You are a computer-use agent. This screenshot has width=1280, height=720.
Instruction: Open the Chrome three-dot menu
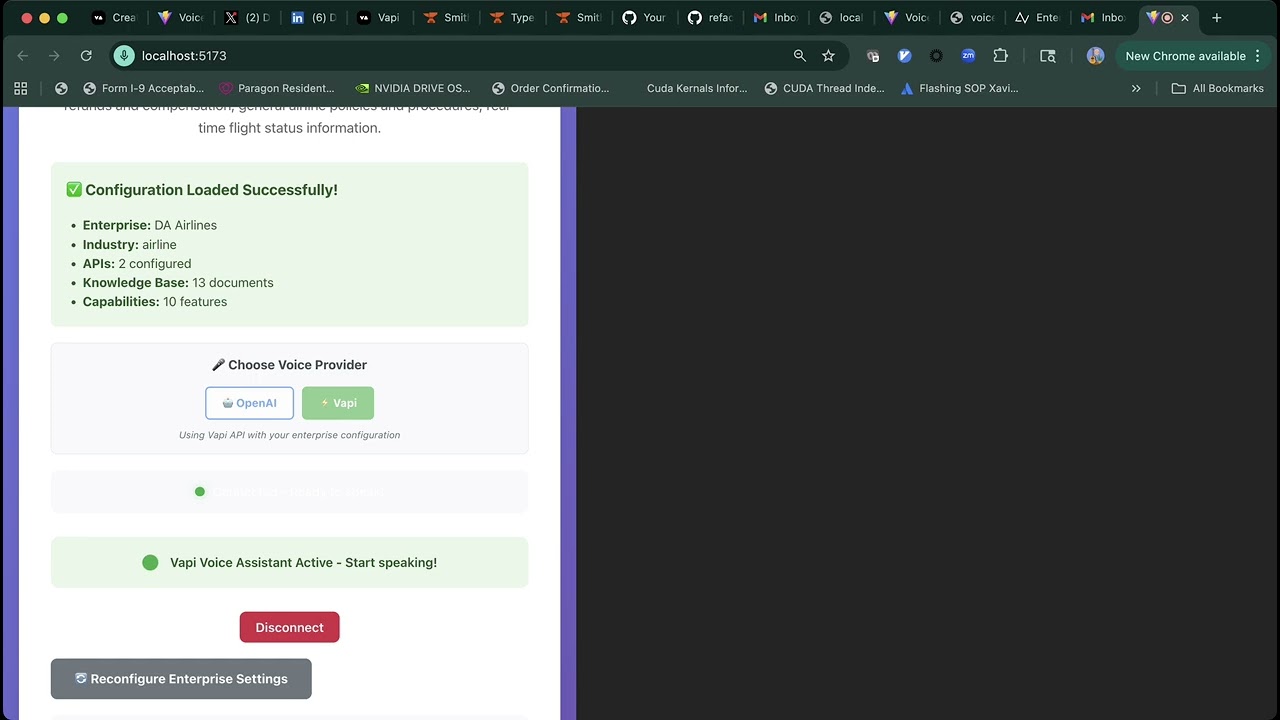pyautogui.click(x=1258, y=56)
